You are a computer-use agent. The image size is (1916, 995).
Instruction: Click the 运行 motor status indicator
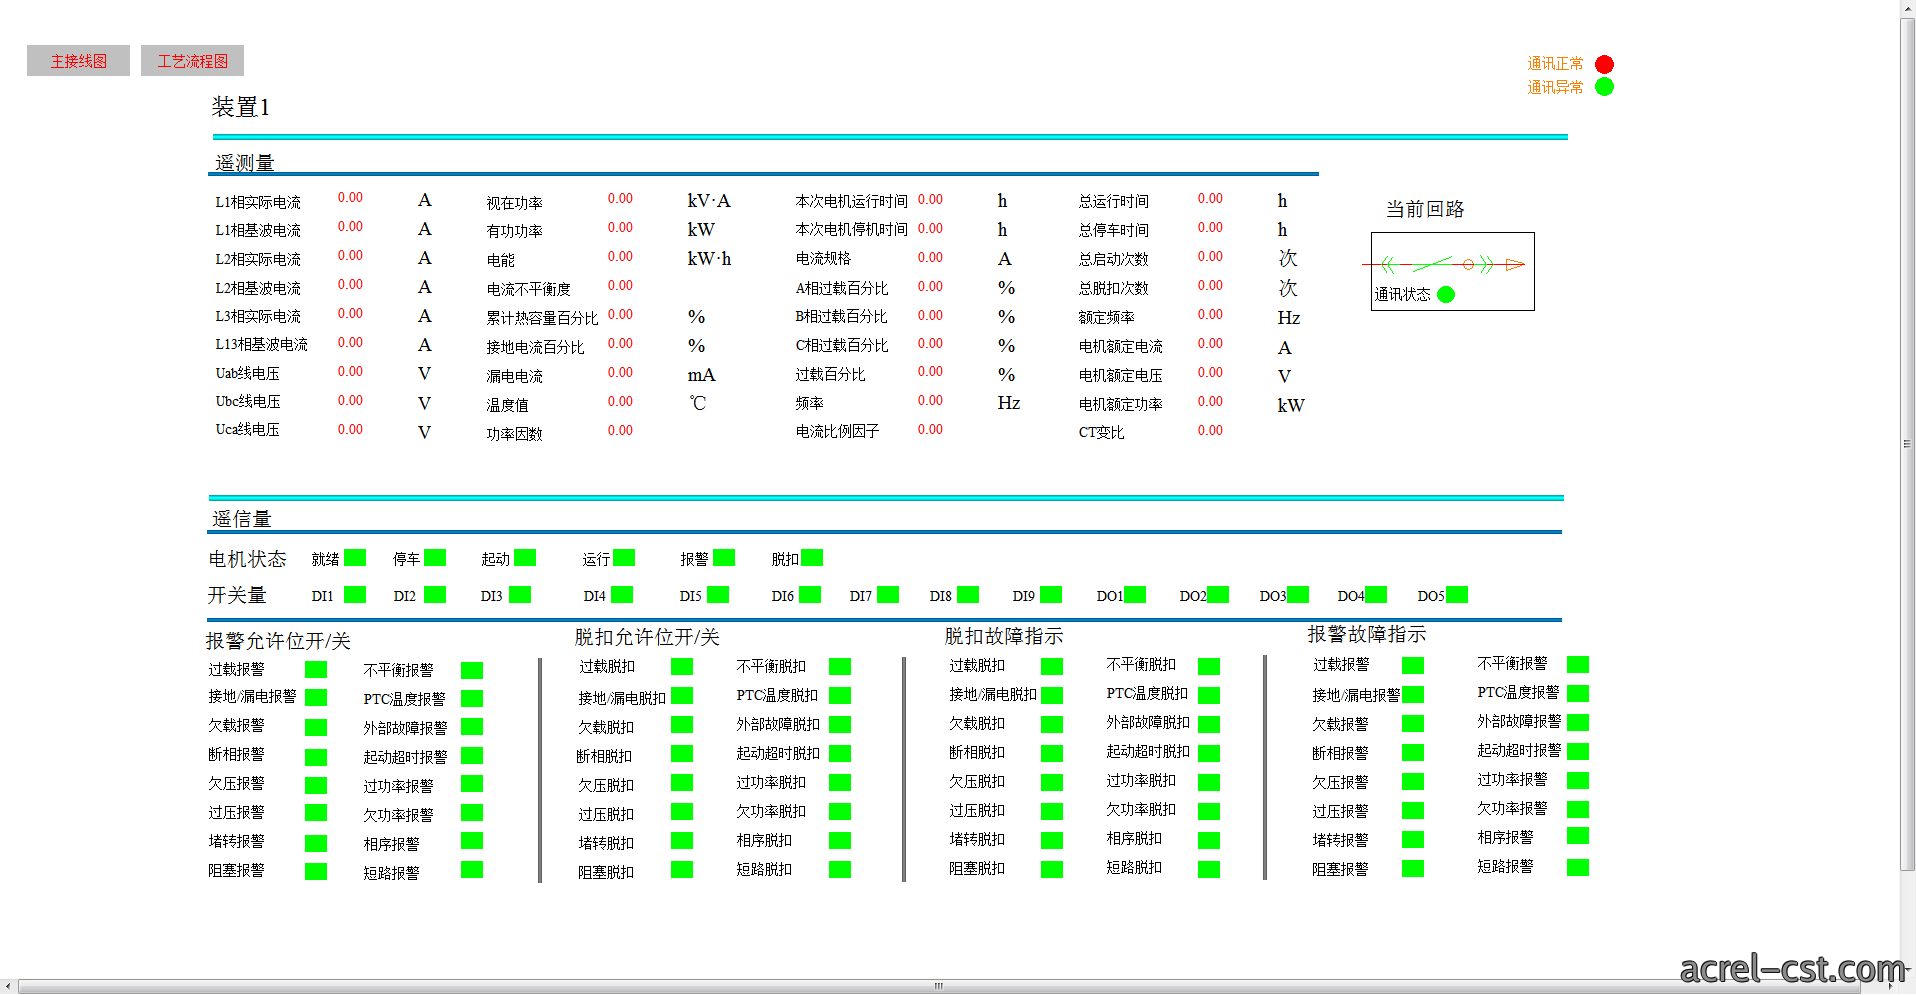pos(624,558)
